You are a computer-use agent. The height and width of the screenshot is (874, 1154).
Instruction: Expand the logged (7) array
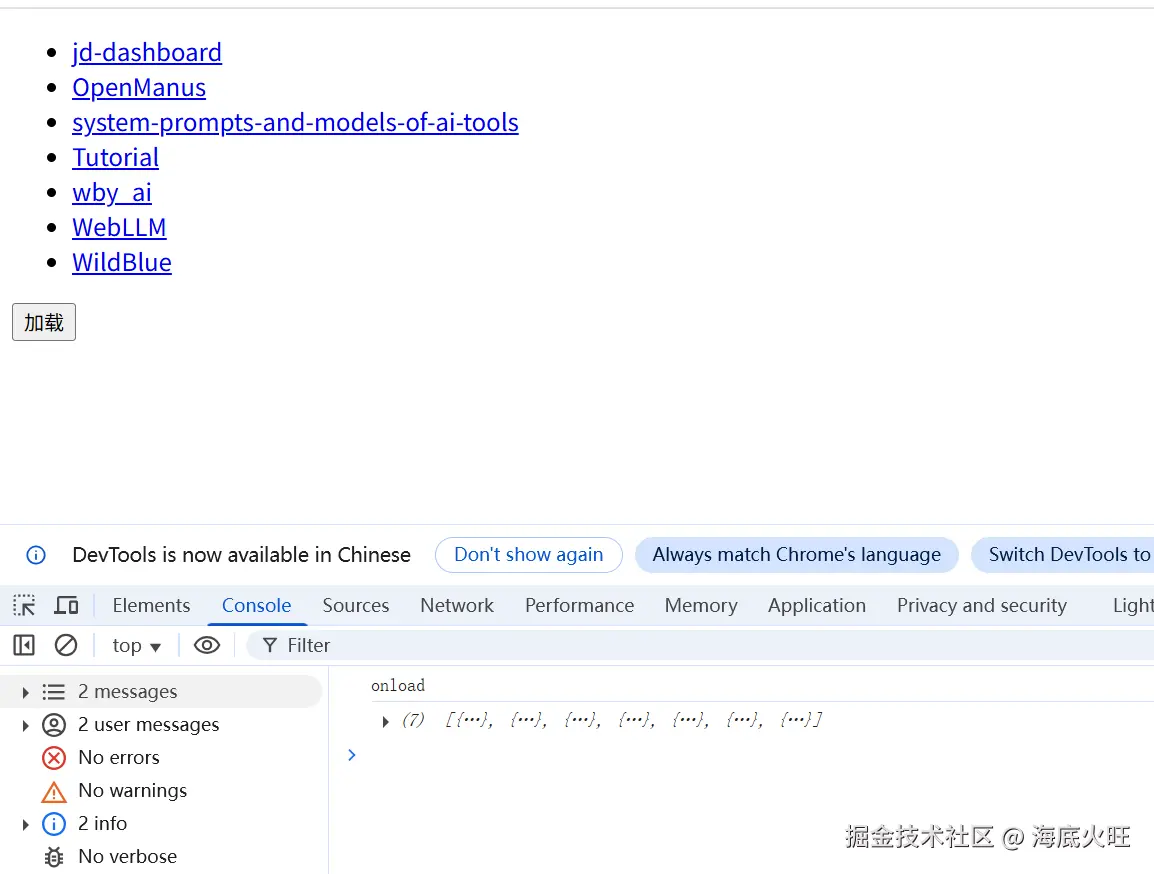coord(385,721)
